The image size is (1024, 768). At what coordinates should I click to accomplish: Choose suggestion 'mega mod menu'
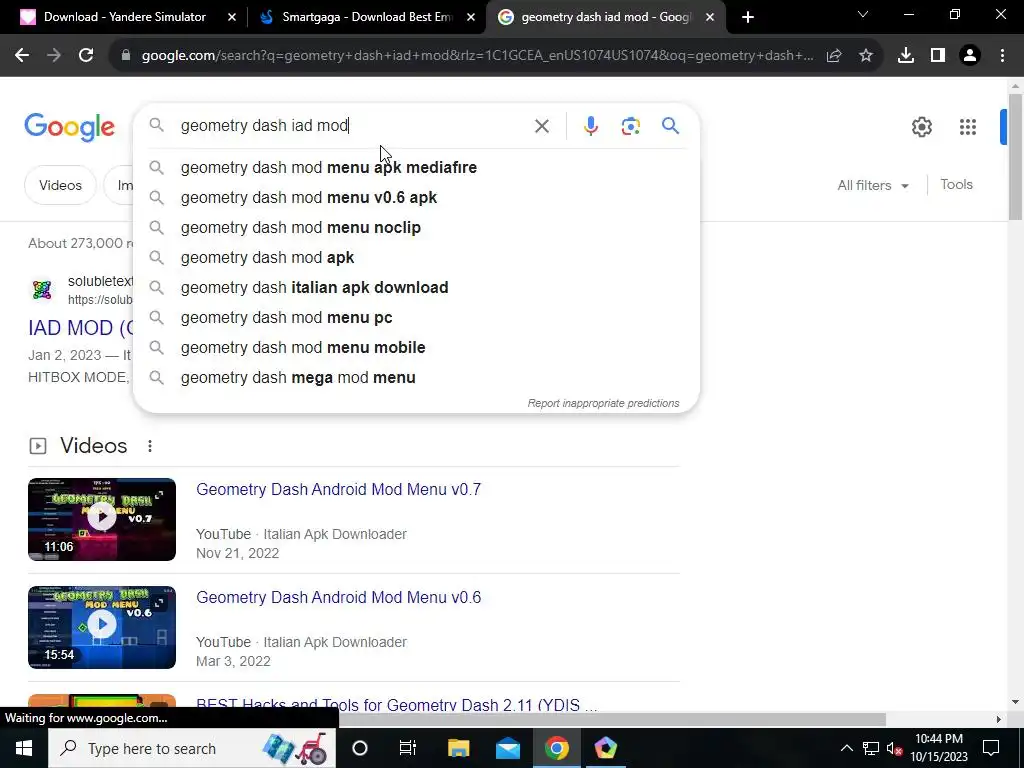(x=417, y=378)
